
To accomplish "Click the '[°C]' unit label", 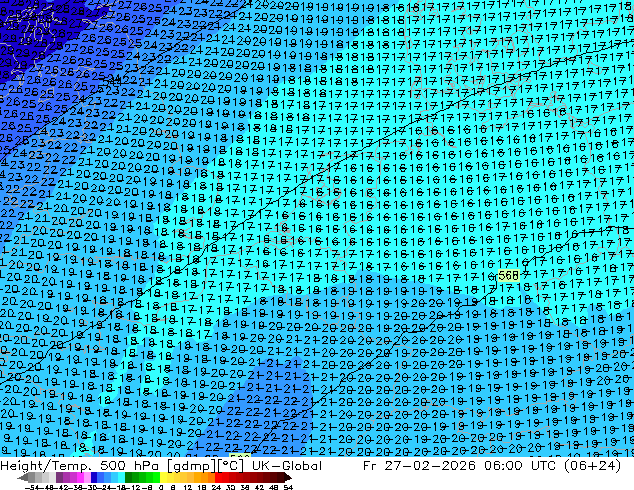I will point(230,466).
